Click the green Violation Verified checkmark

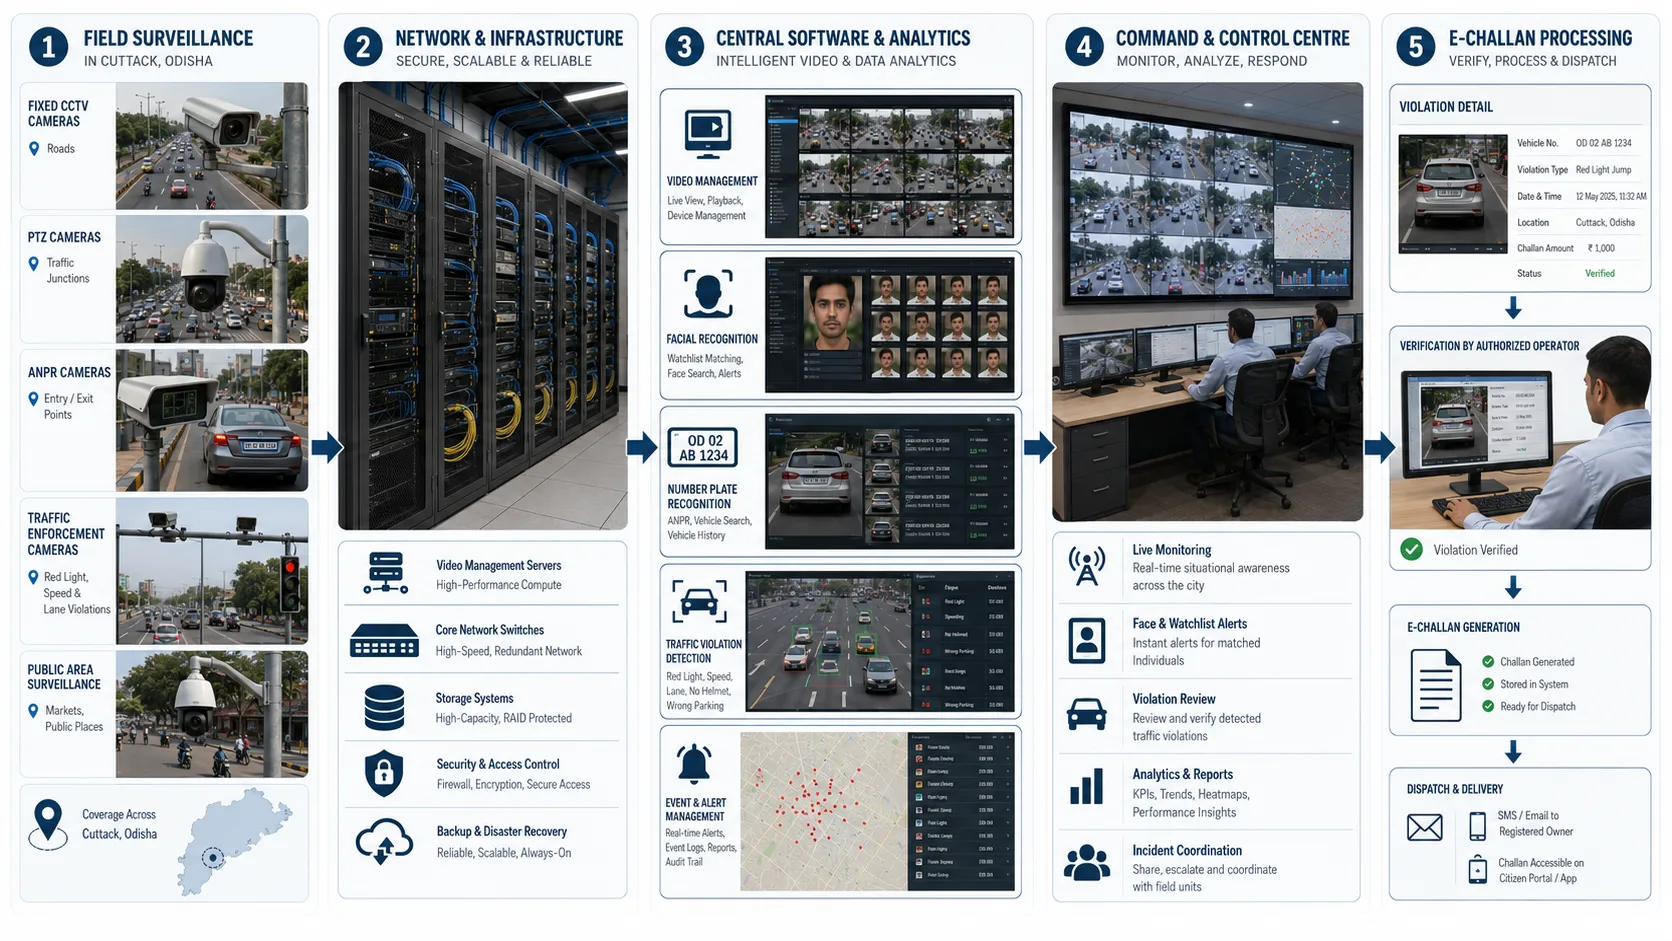click(1412, 549)
